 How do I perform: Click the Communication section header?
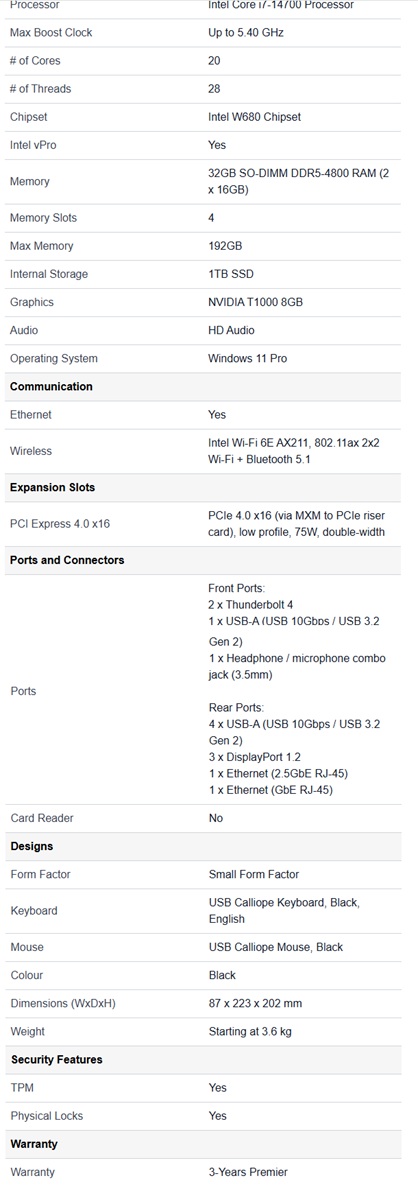tap(51, 386)
